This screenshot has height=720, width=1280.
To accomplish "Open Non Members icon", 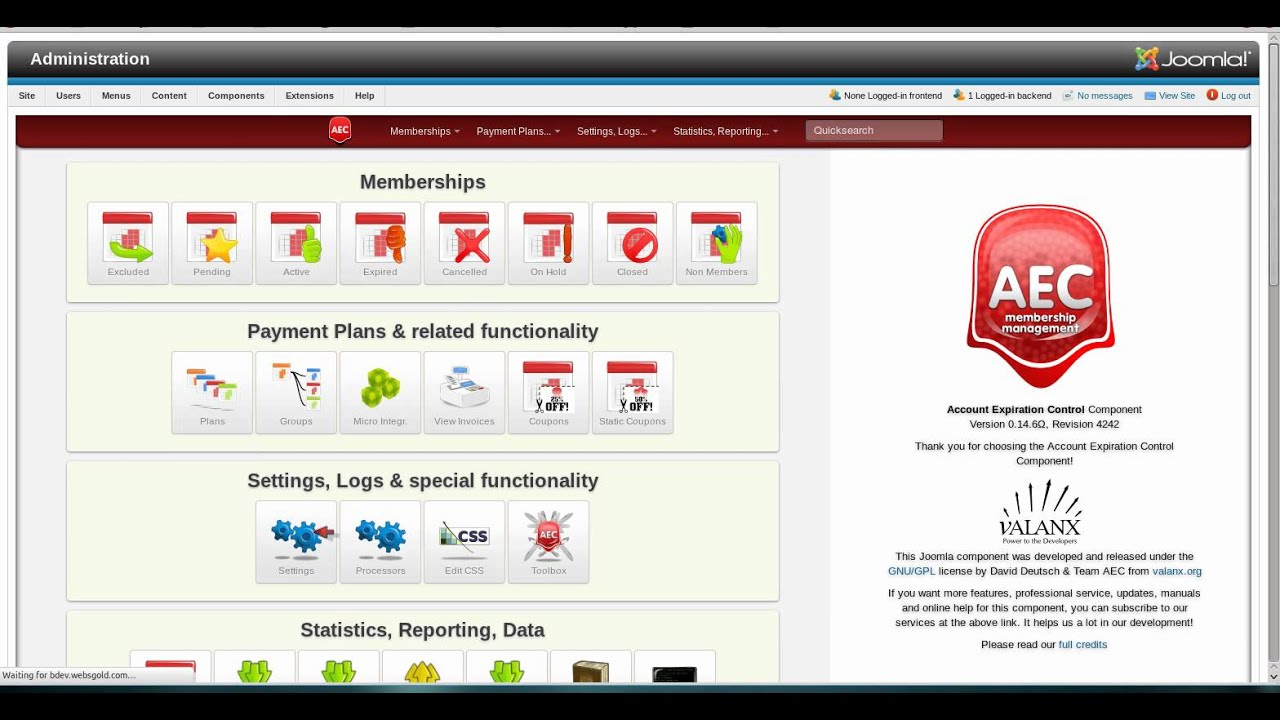I will click(x=716, y=243).
